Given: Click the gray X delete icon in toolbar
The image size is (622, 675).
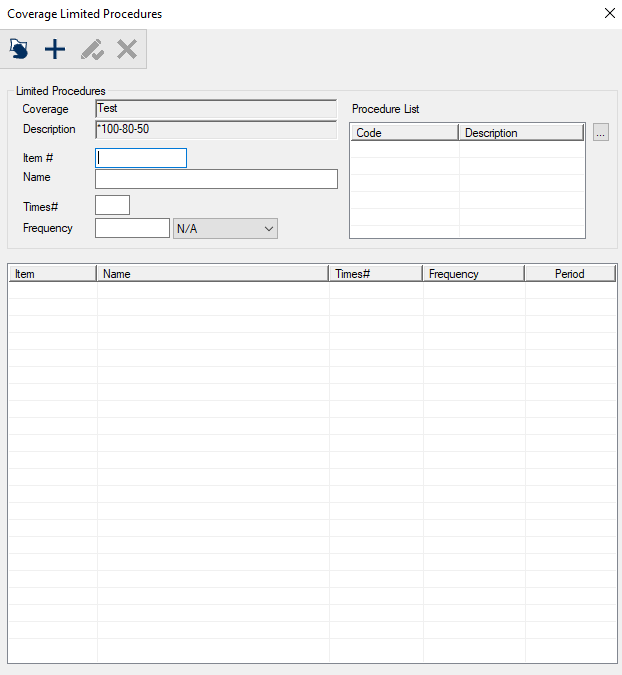Looking at the screenshot, I should 127,49.
